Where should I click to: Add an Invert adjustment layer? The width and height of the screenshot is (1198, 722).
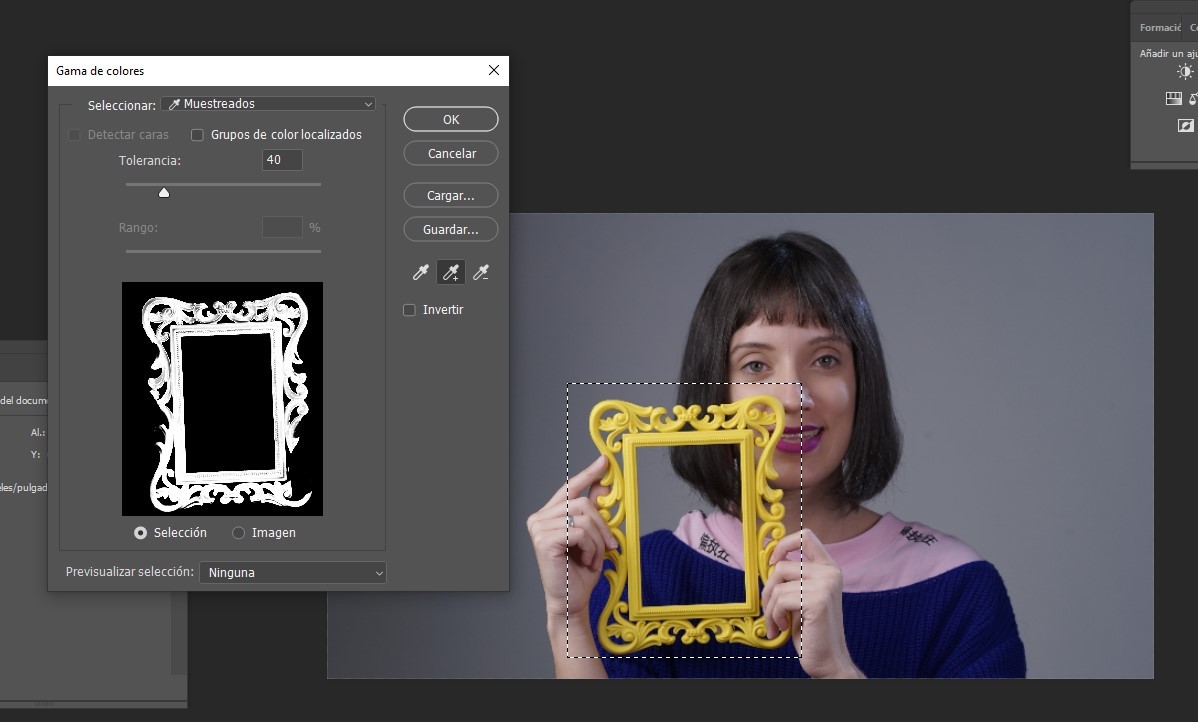pyautogui.click(x=1186, y=126)
